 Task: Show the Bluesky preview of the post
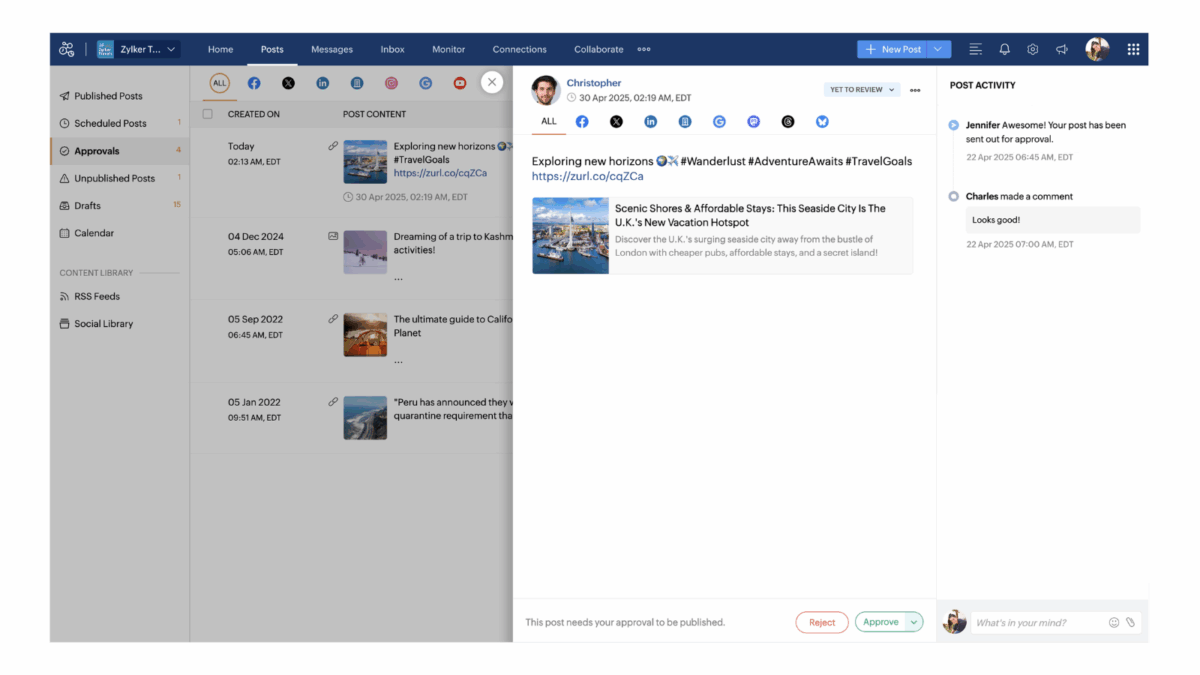click(822, 121)
